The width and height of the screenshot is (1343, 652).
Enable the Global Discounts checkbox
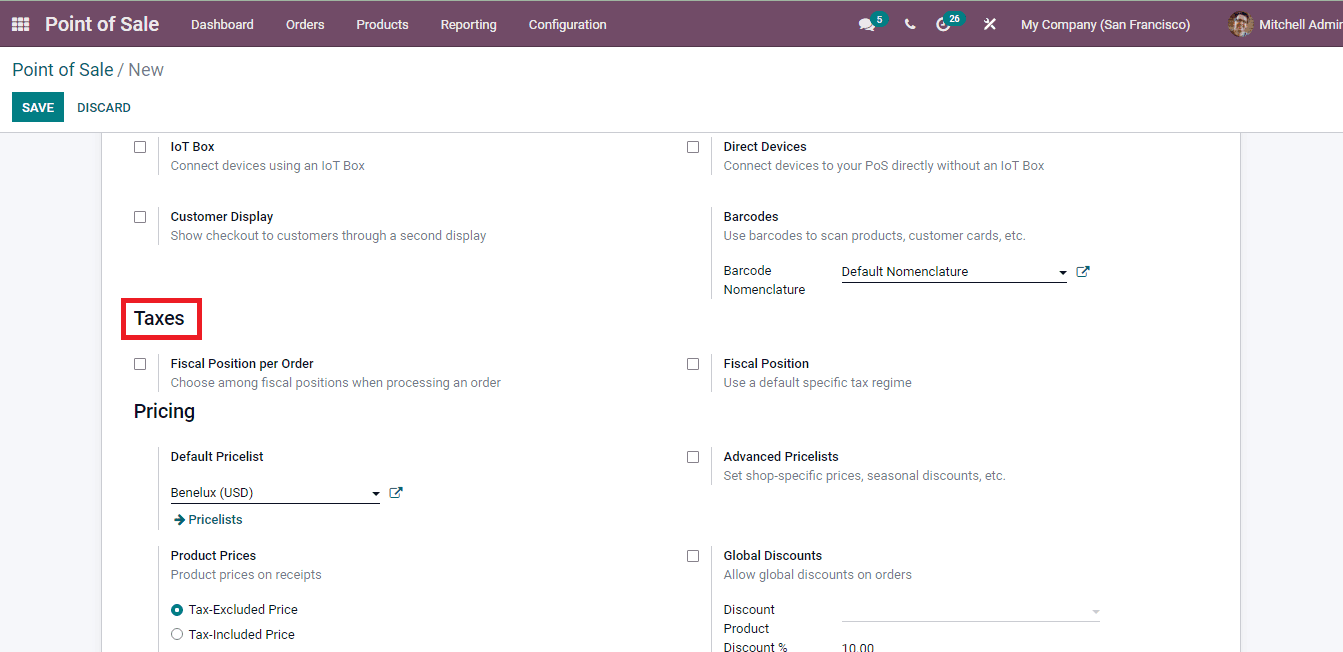(693, 556)
